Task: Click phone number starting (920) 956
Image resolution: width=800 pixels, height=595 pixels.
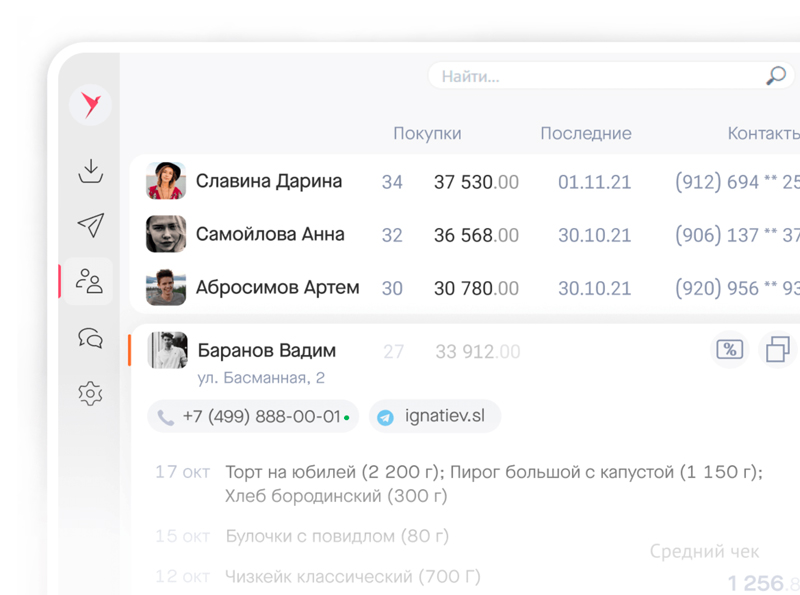Action: (x=737, y=288)
